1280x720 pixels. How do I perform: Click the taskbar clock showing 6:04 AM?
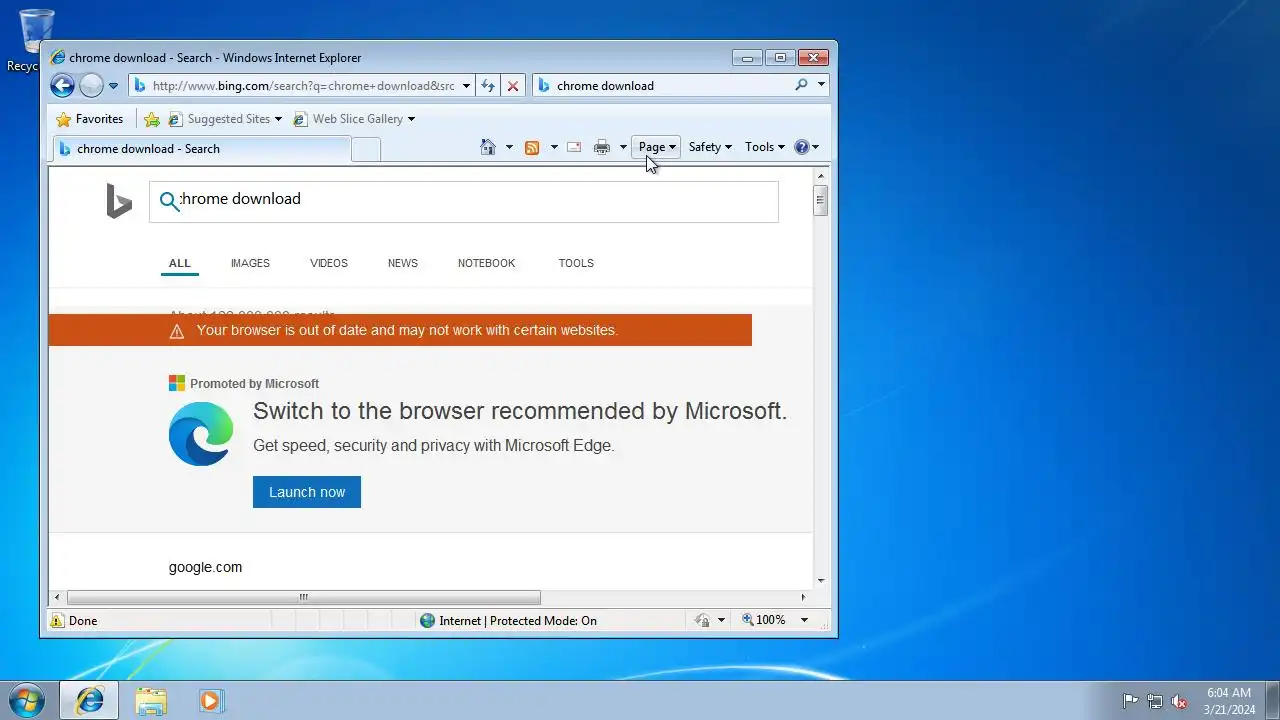pyautogui.click(x=1229, y=701)
